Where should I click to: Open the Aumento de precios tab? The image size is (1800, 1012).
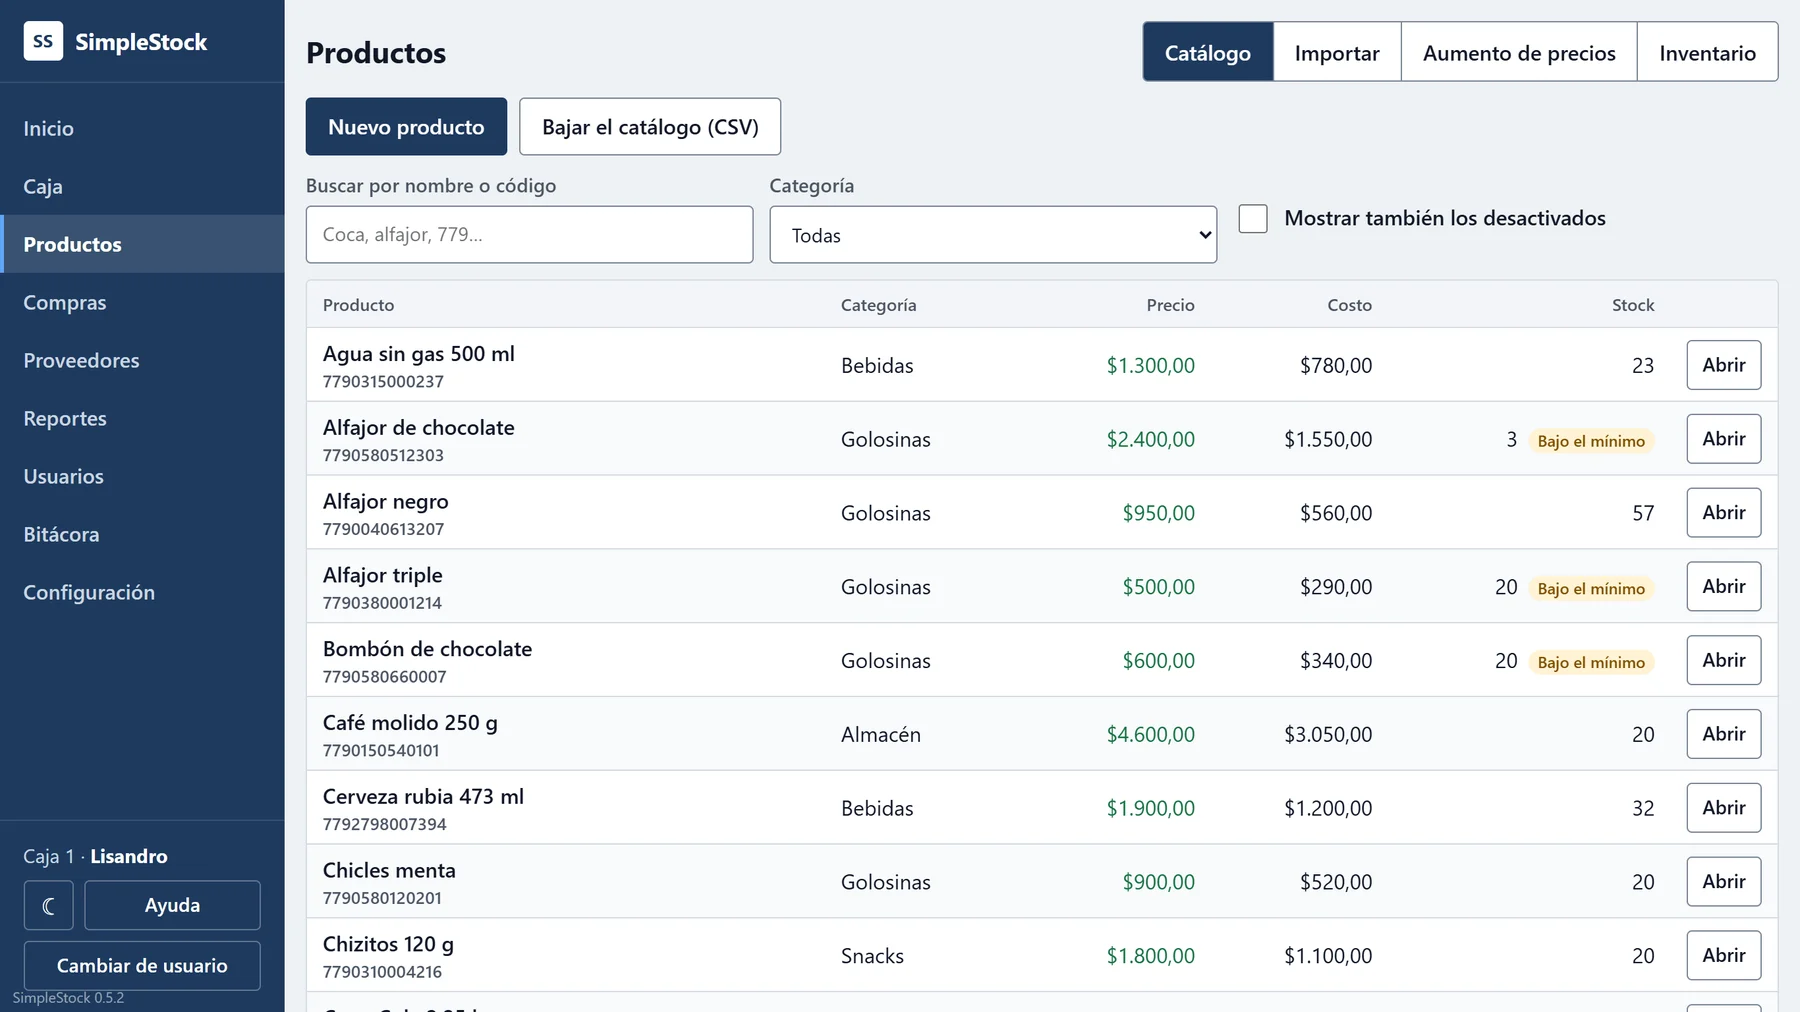[x=1519, y=52]
